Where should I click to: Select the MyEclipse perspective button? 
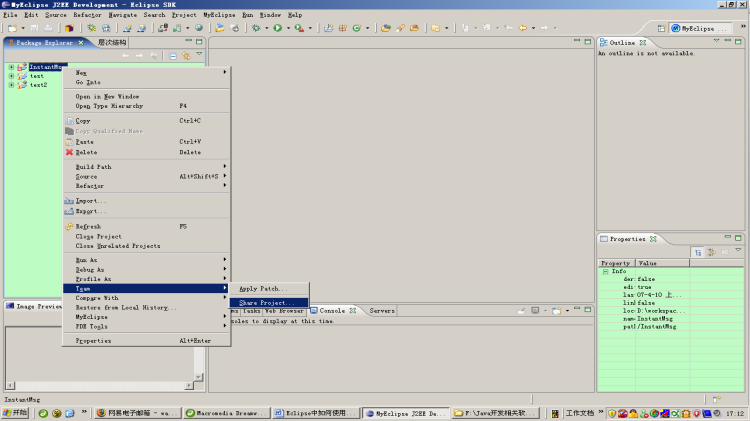699,29
